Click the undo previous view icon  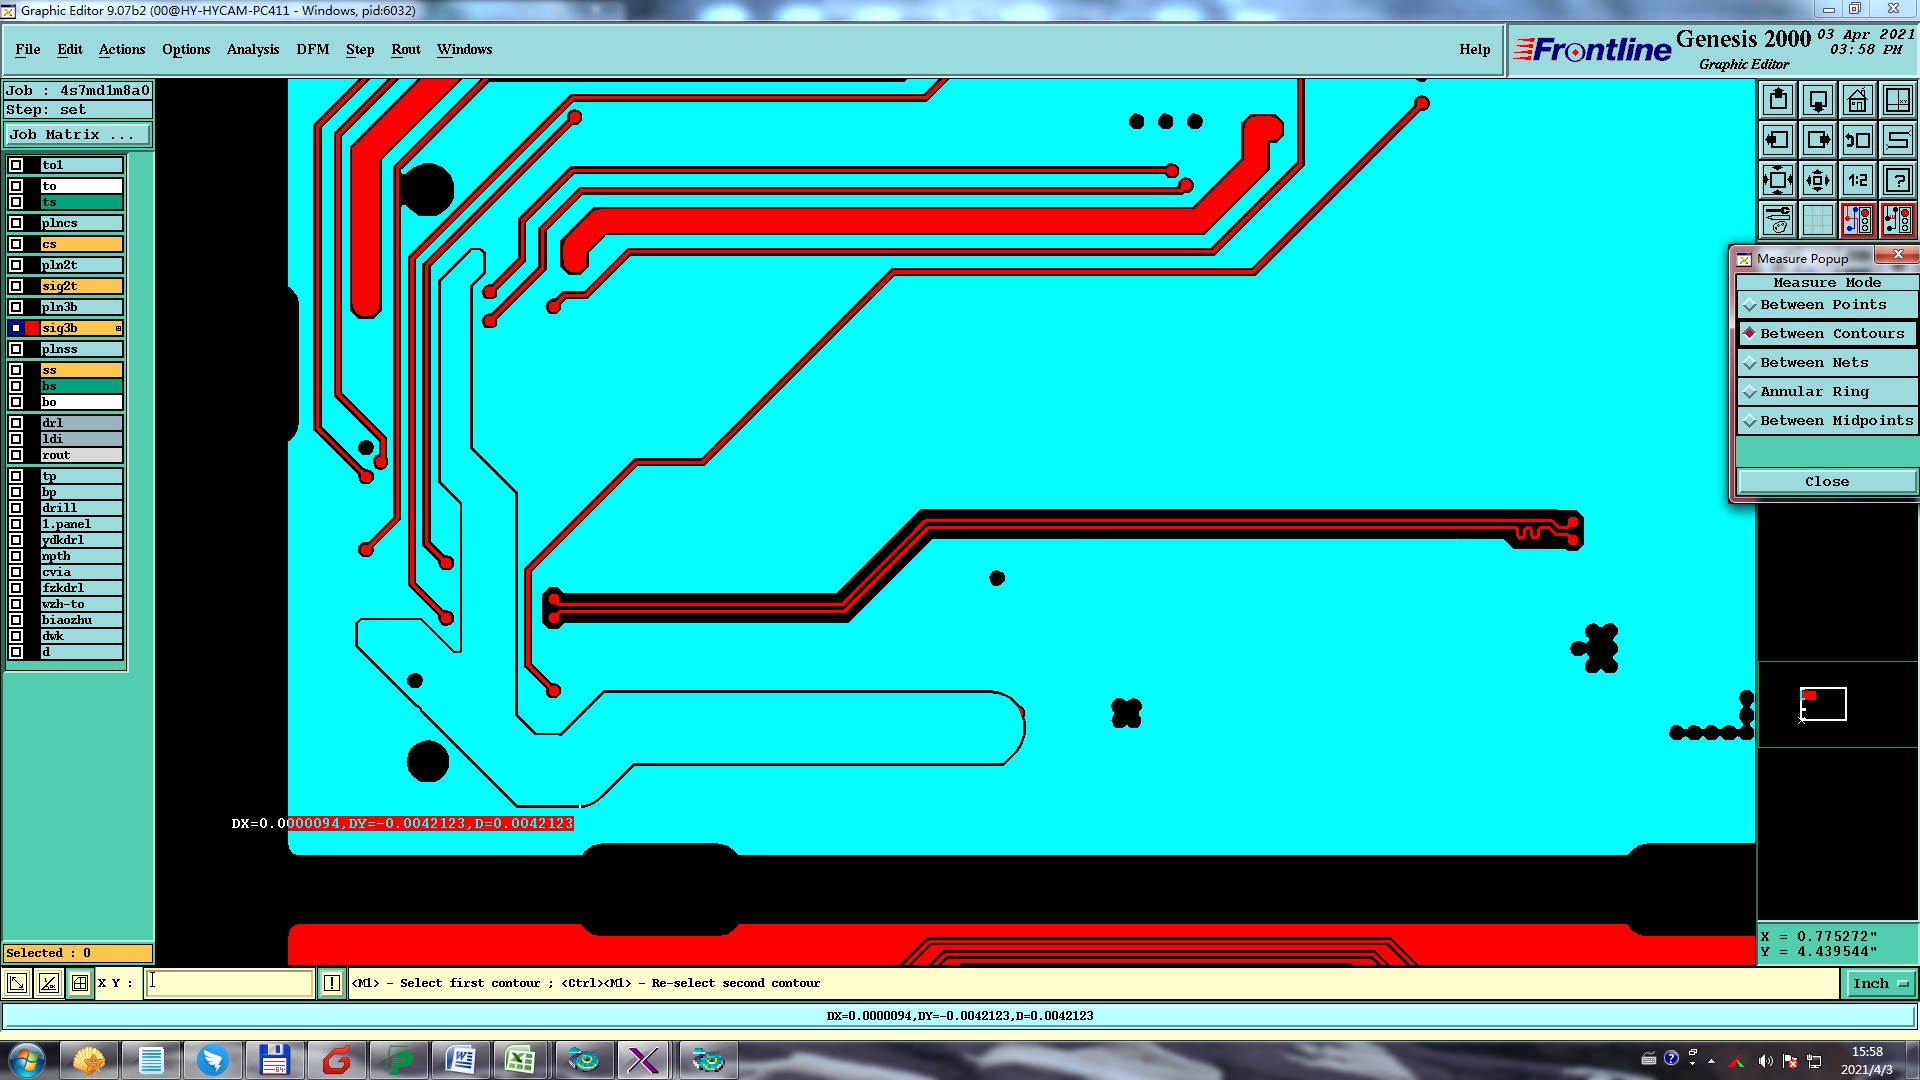[1857, 140]
